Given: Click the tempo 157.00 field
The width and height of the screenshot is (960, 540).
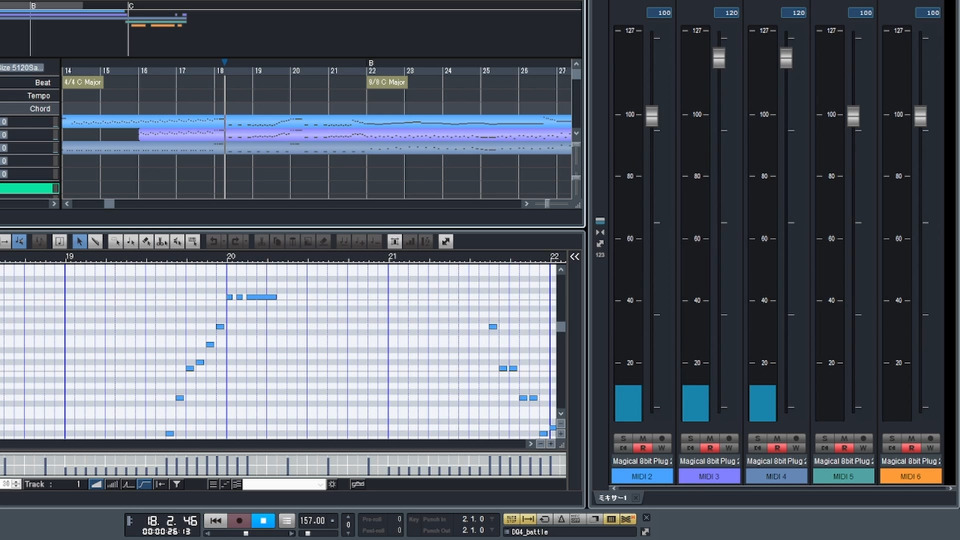Looking at the screenshot, I should (x=315, y=520).
